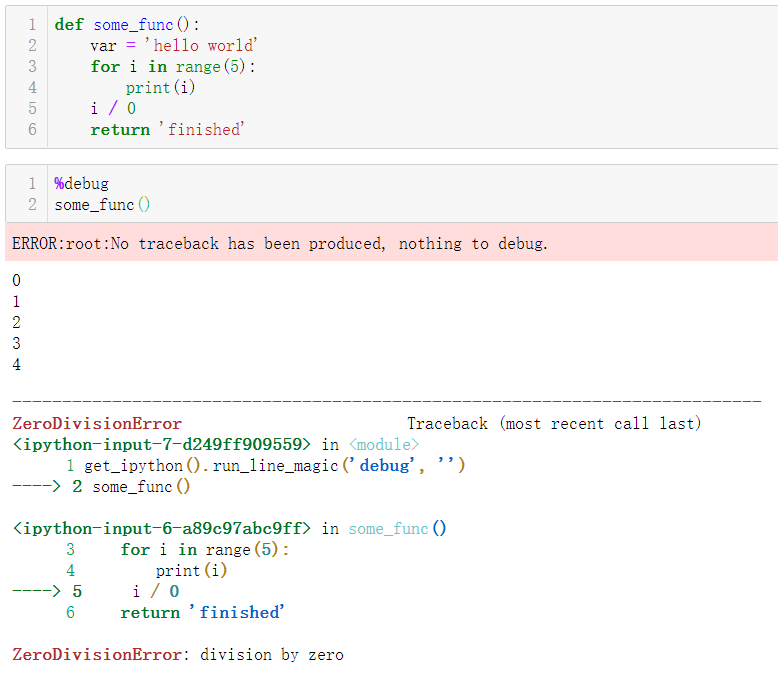Viewport: 778px width, 674px height.
Task: Click the arrow pointing to traceback line 5
Action: (x=36, y=591)
